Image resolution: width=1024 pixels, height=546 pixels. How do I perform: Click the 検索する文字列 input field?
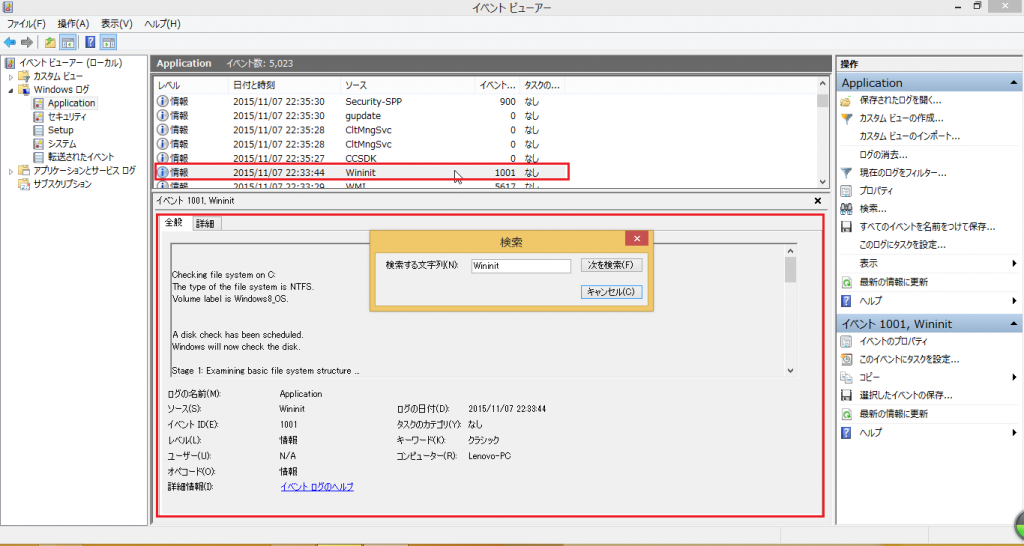click(x=520, y=266)
